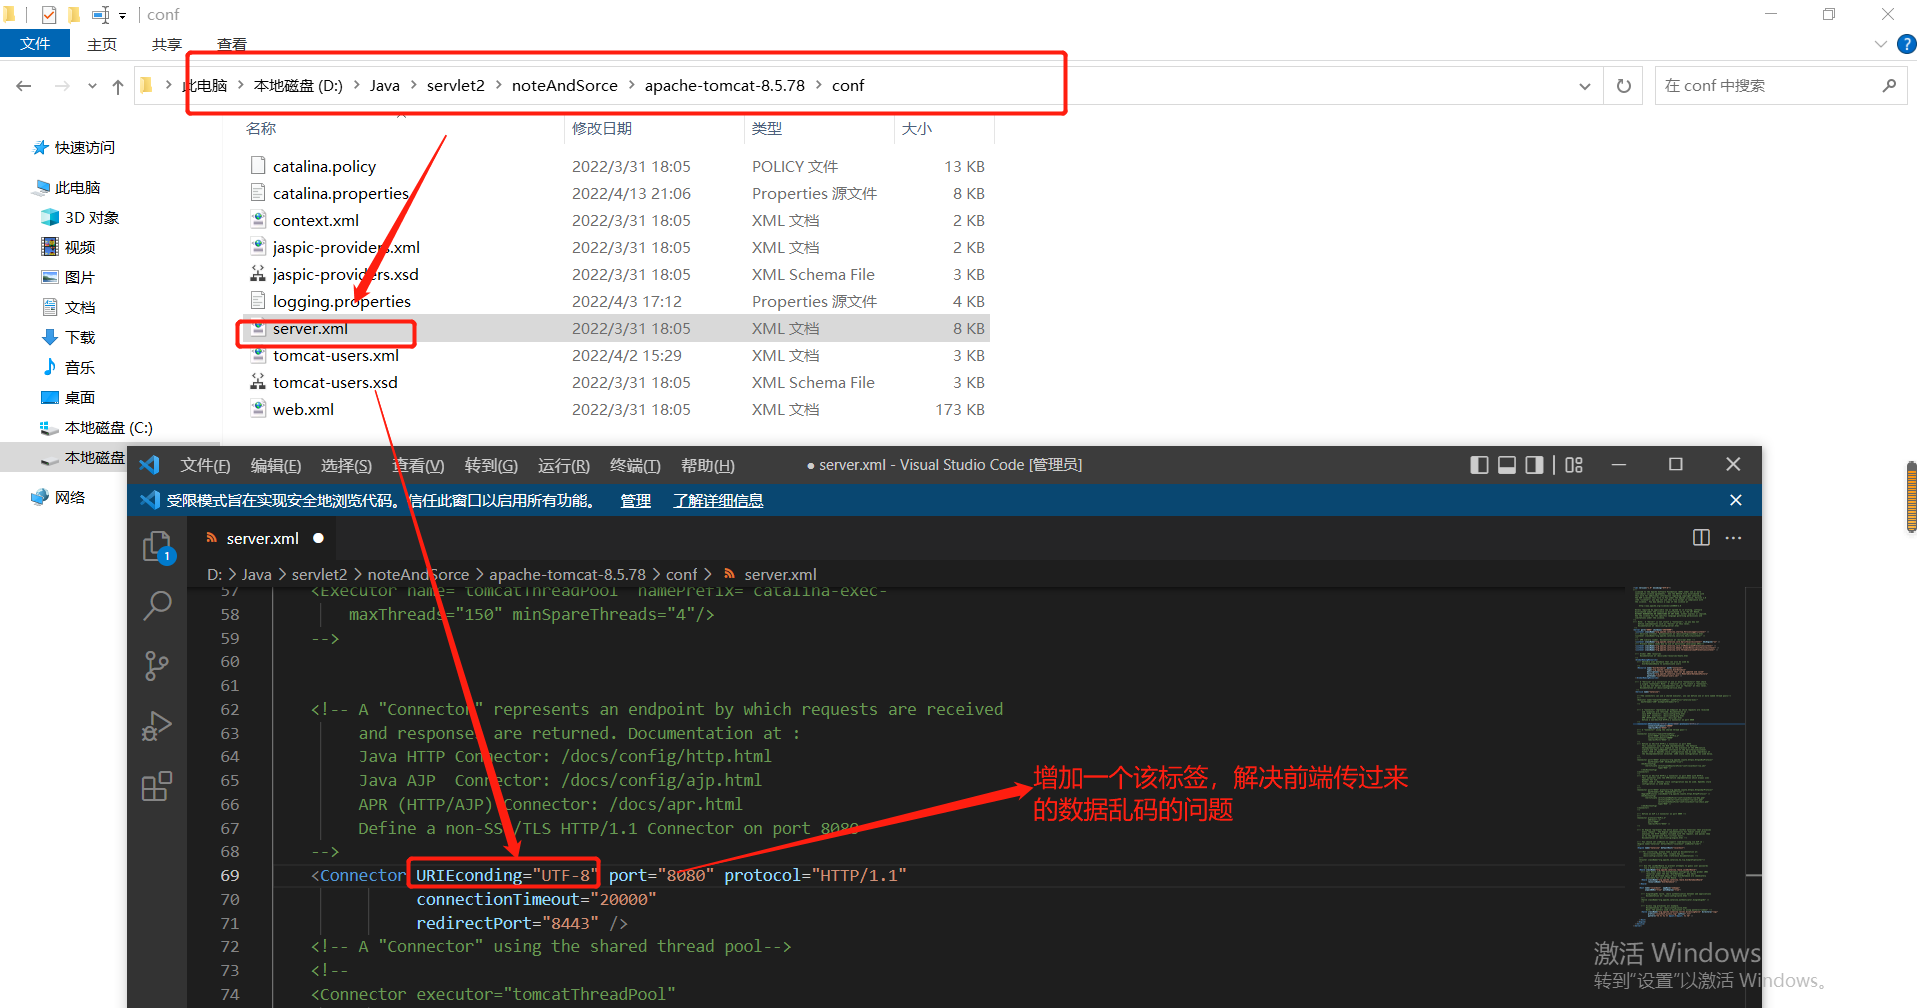Image resolution: width=1917 pixels, height=1008 pixels.
Task: Open the 共享 ribbon tab
Action: click(x=167, y=44)
